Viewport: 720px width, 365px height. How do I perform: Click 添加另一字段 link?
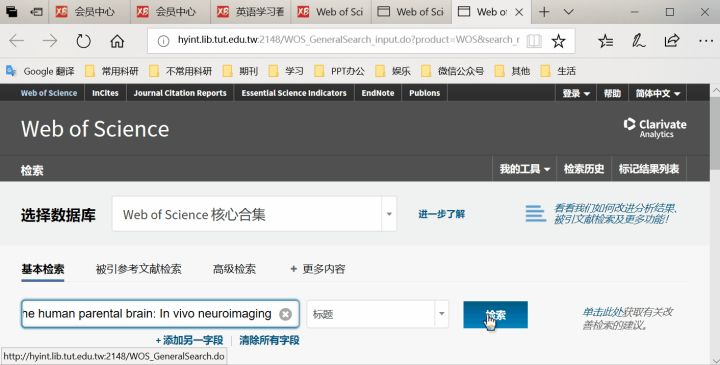pyautogui.click(x=189, y=340)
